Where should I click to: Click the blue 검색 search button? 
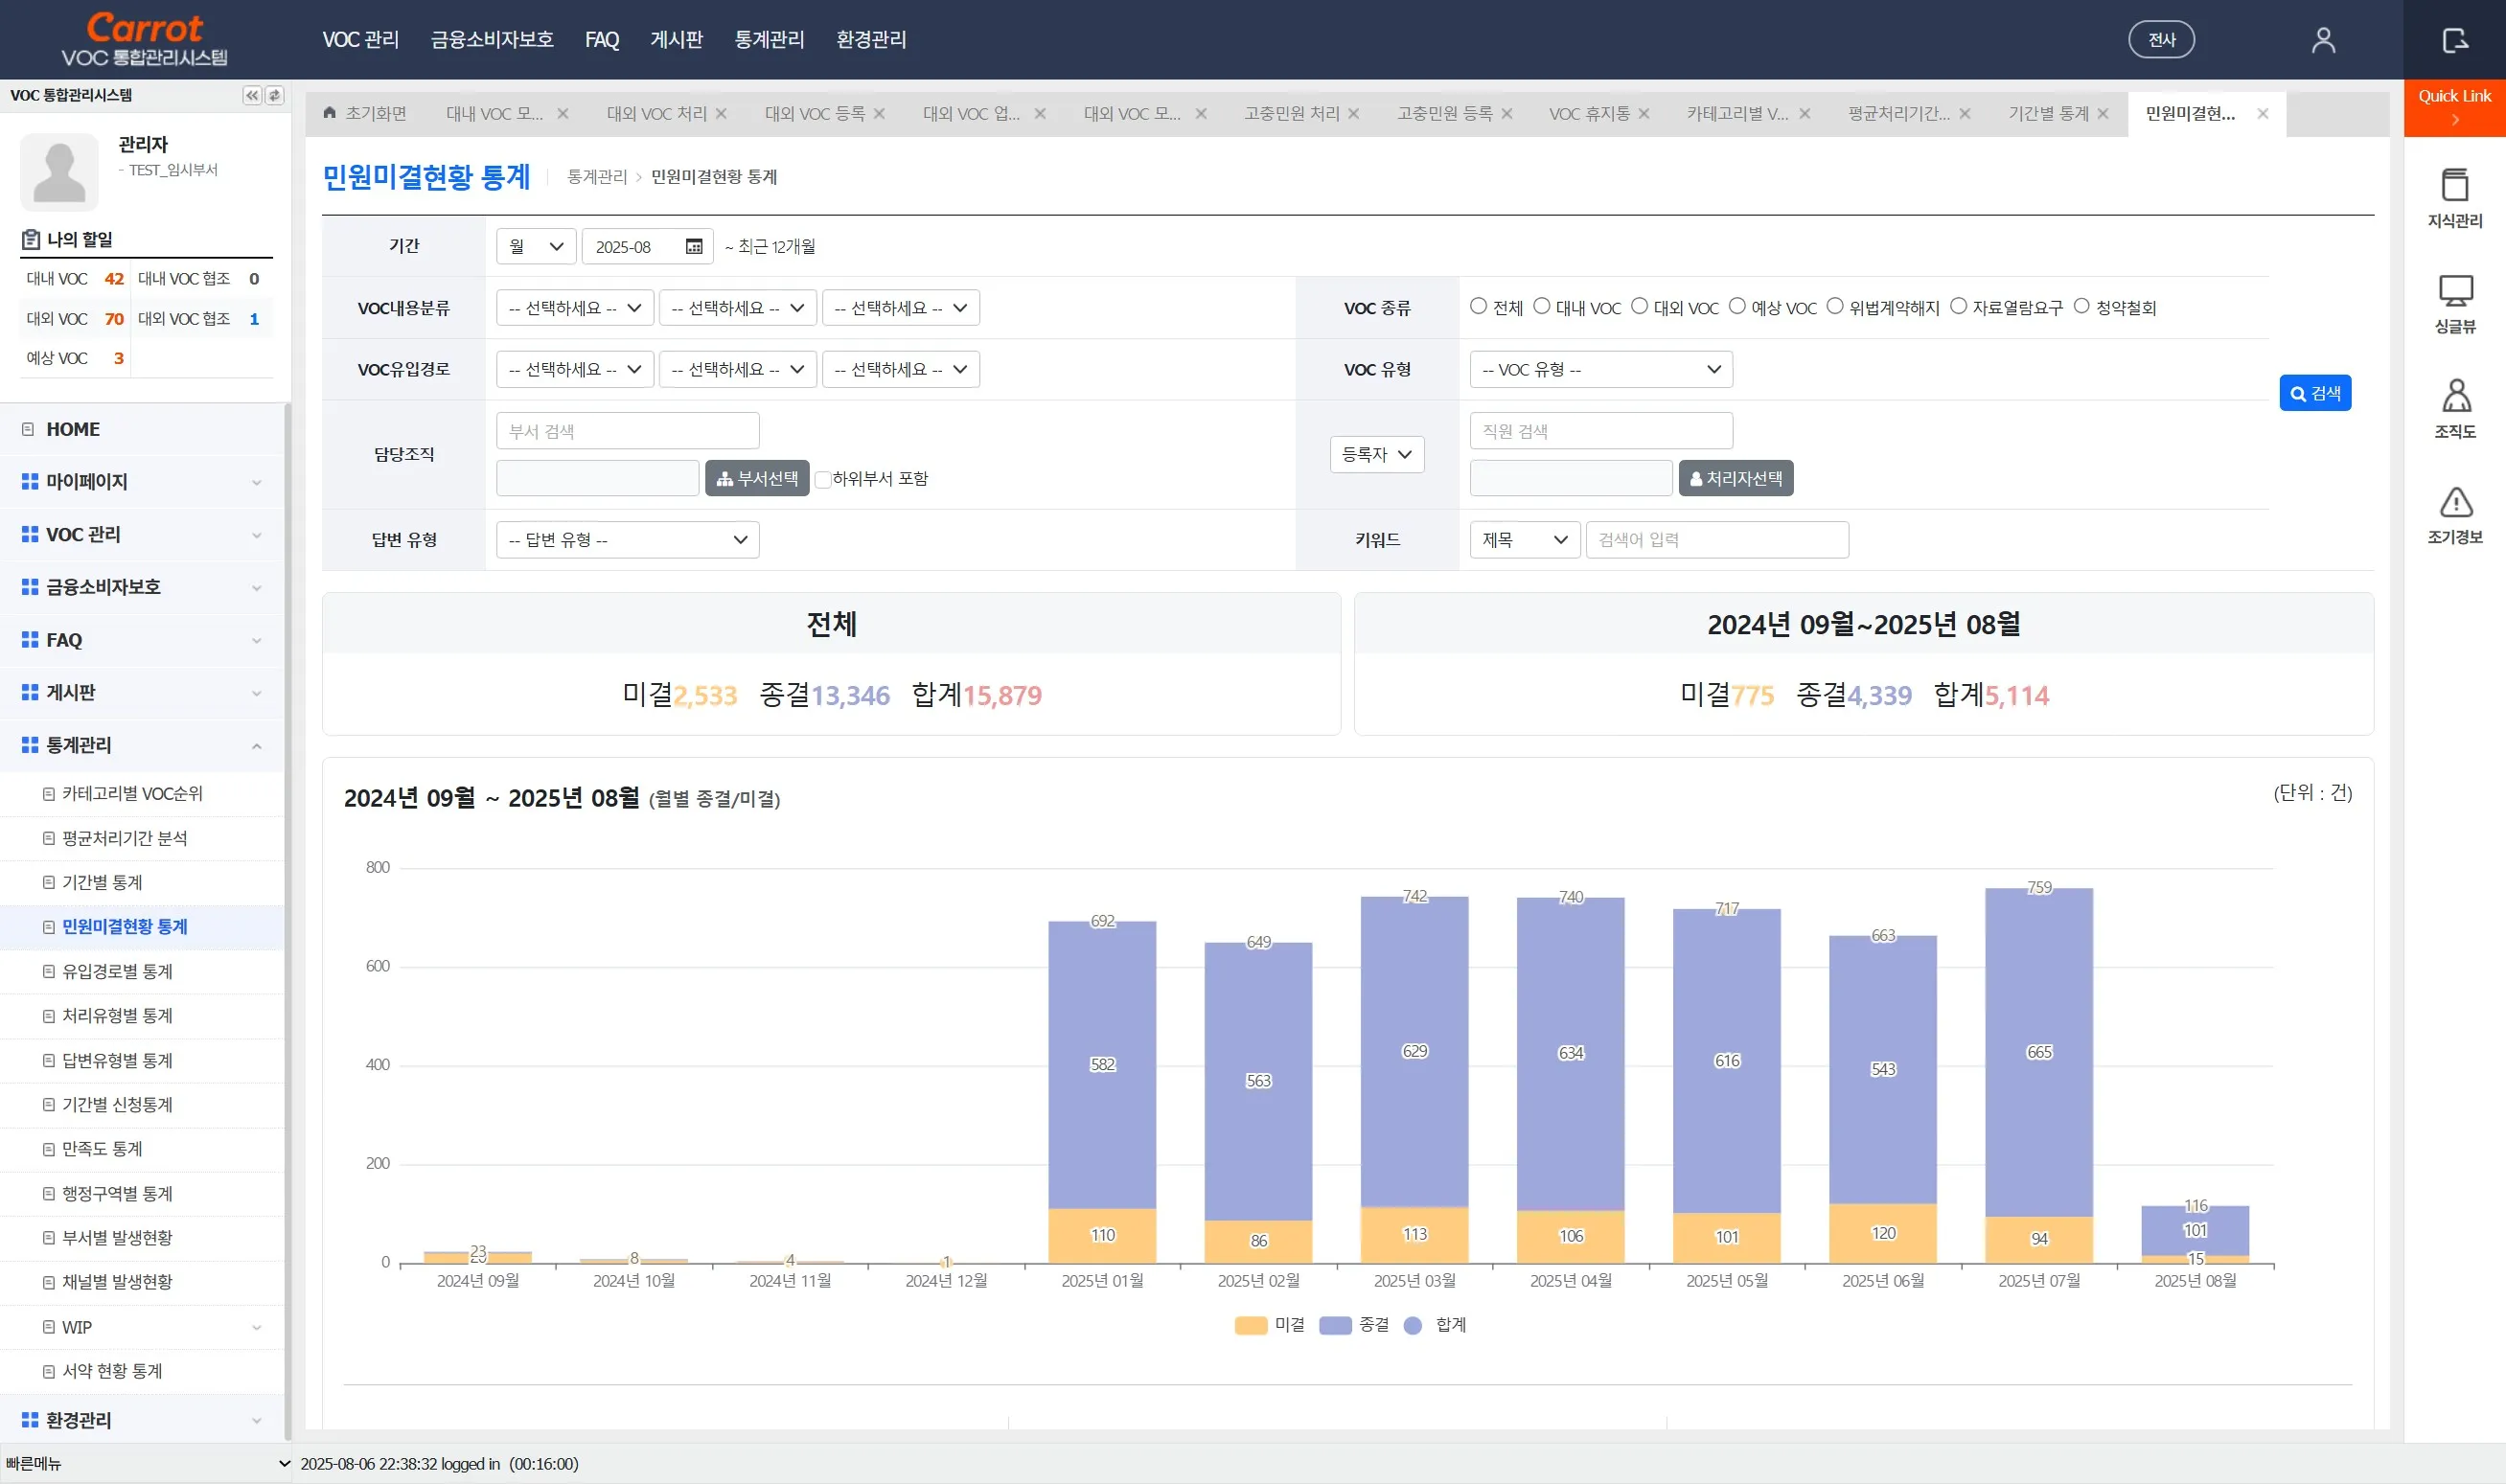pos(2315,393)
